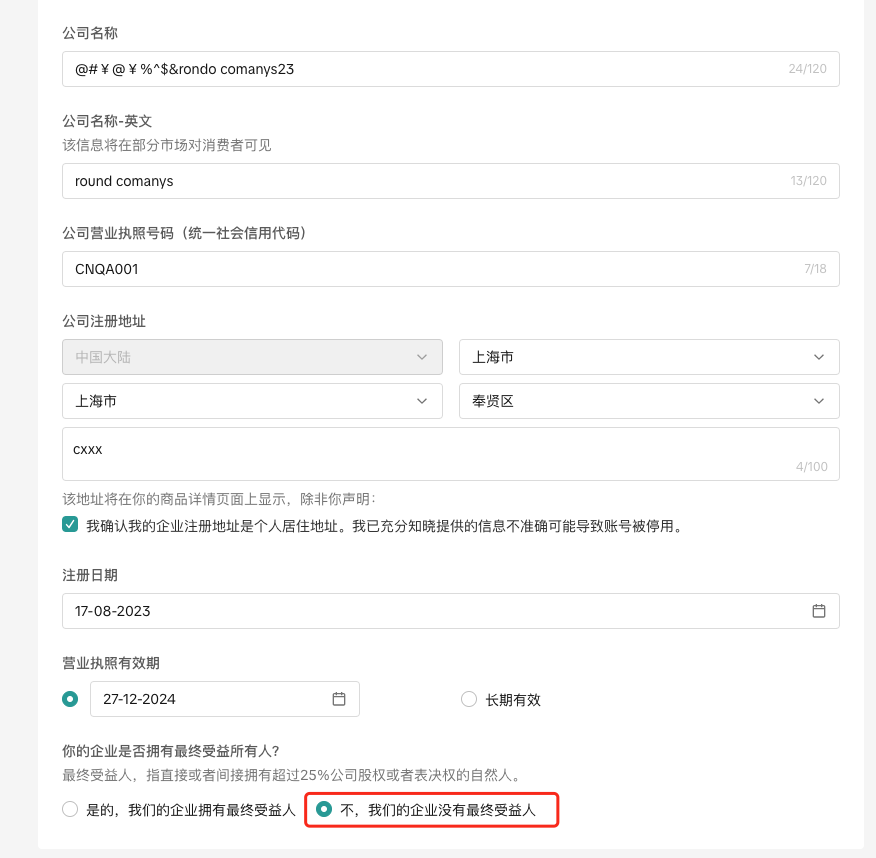Screen dimensions: 876x858
Task: Click calendar icon beside 27-12-2024 date
Action: (x=339, y=699)
